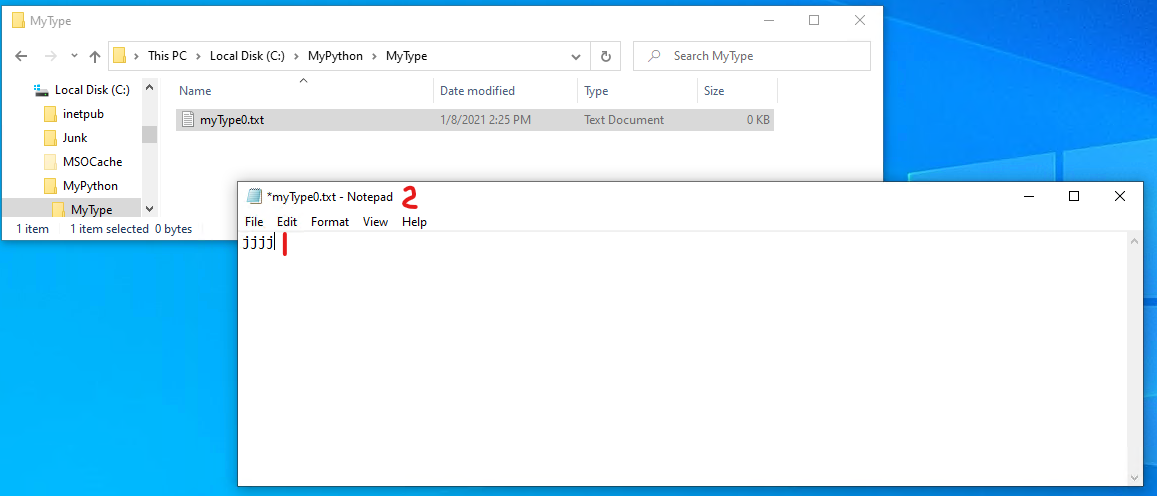Open Notepad's Edit menu
Viewport: 1157px width, 496px height.
coord(287,222)
